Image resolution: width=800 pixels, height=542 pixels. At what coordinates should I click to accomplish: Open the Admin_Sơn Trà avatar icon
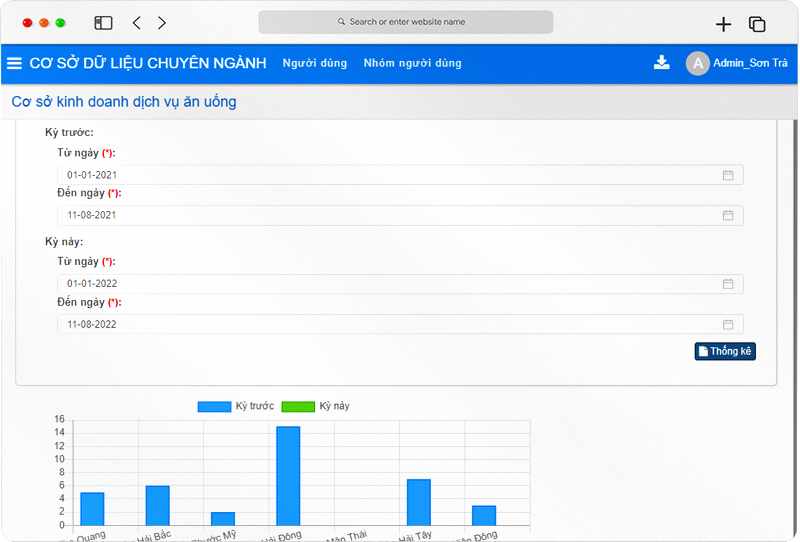697,63
